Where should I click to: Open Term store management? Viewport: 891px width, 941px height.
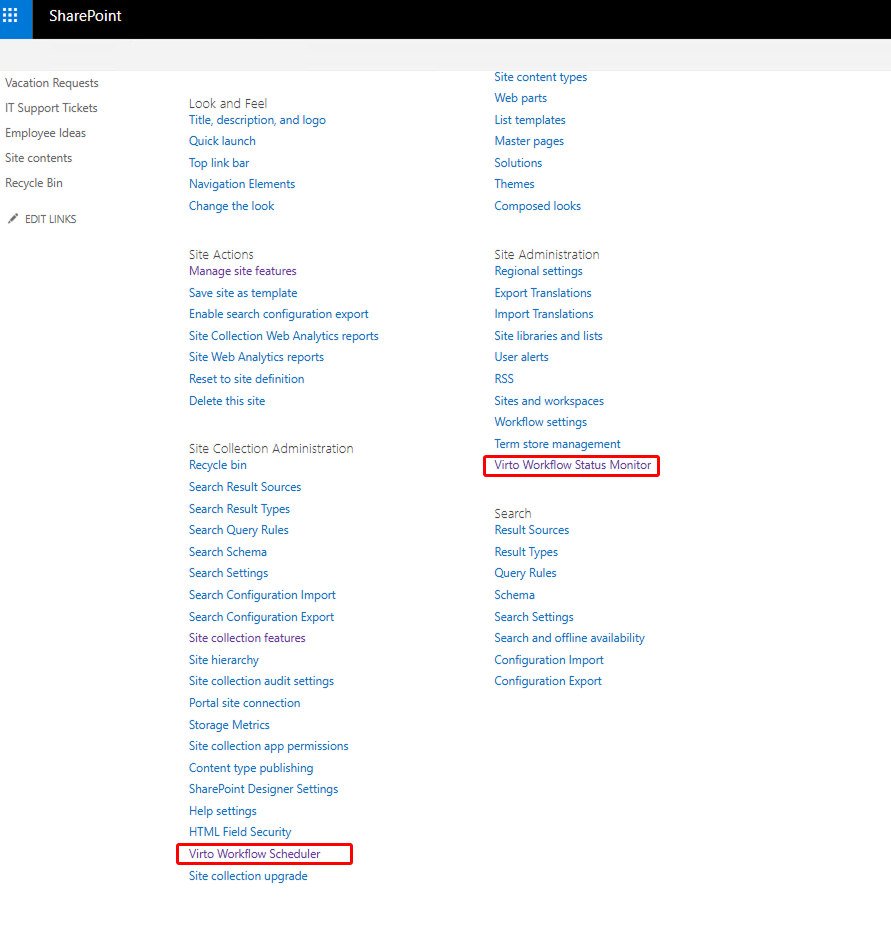tap(558, 443)
